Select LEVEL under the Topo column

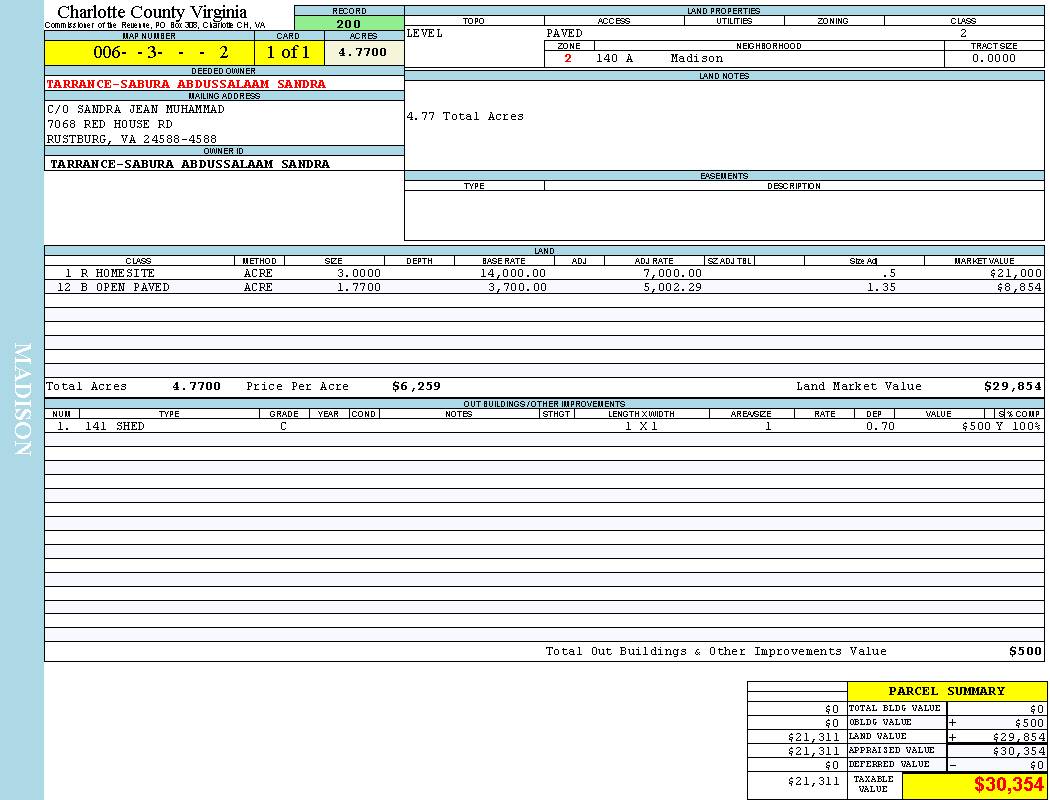point(424,33)
